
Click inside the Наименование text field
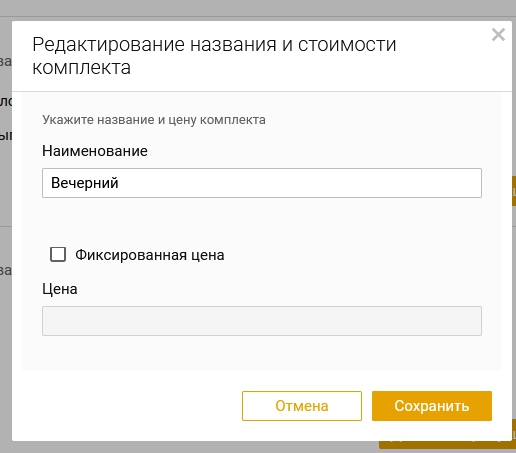point(262,183)
